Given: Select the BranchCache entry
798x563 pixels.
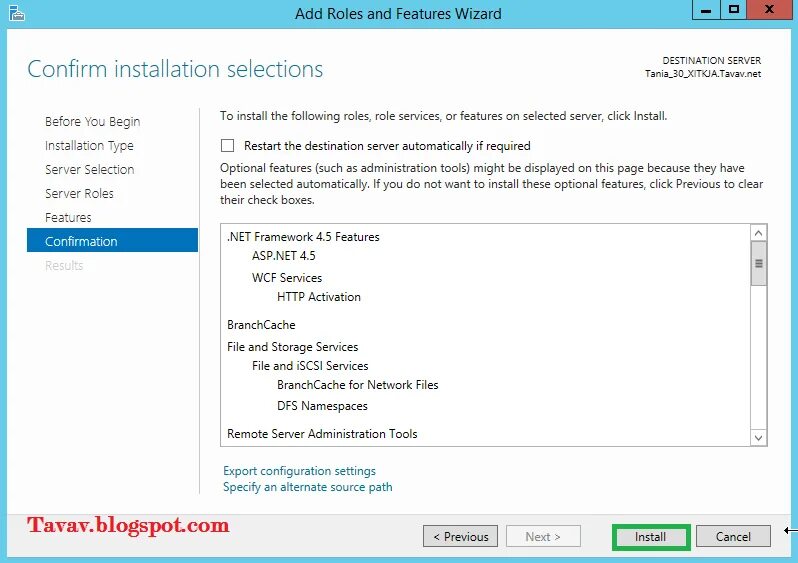Looking at the screenshot, I should (x=261, y=325).
